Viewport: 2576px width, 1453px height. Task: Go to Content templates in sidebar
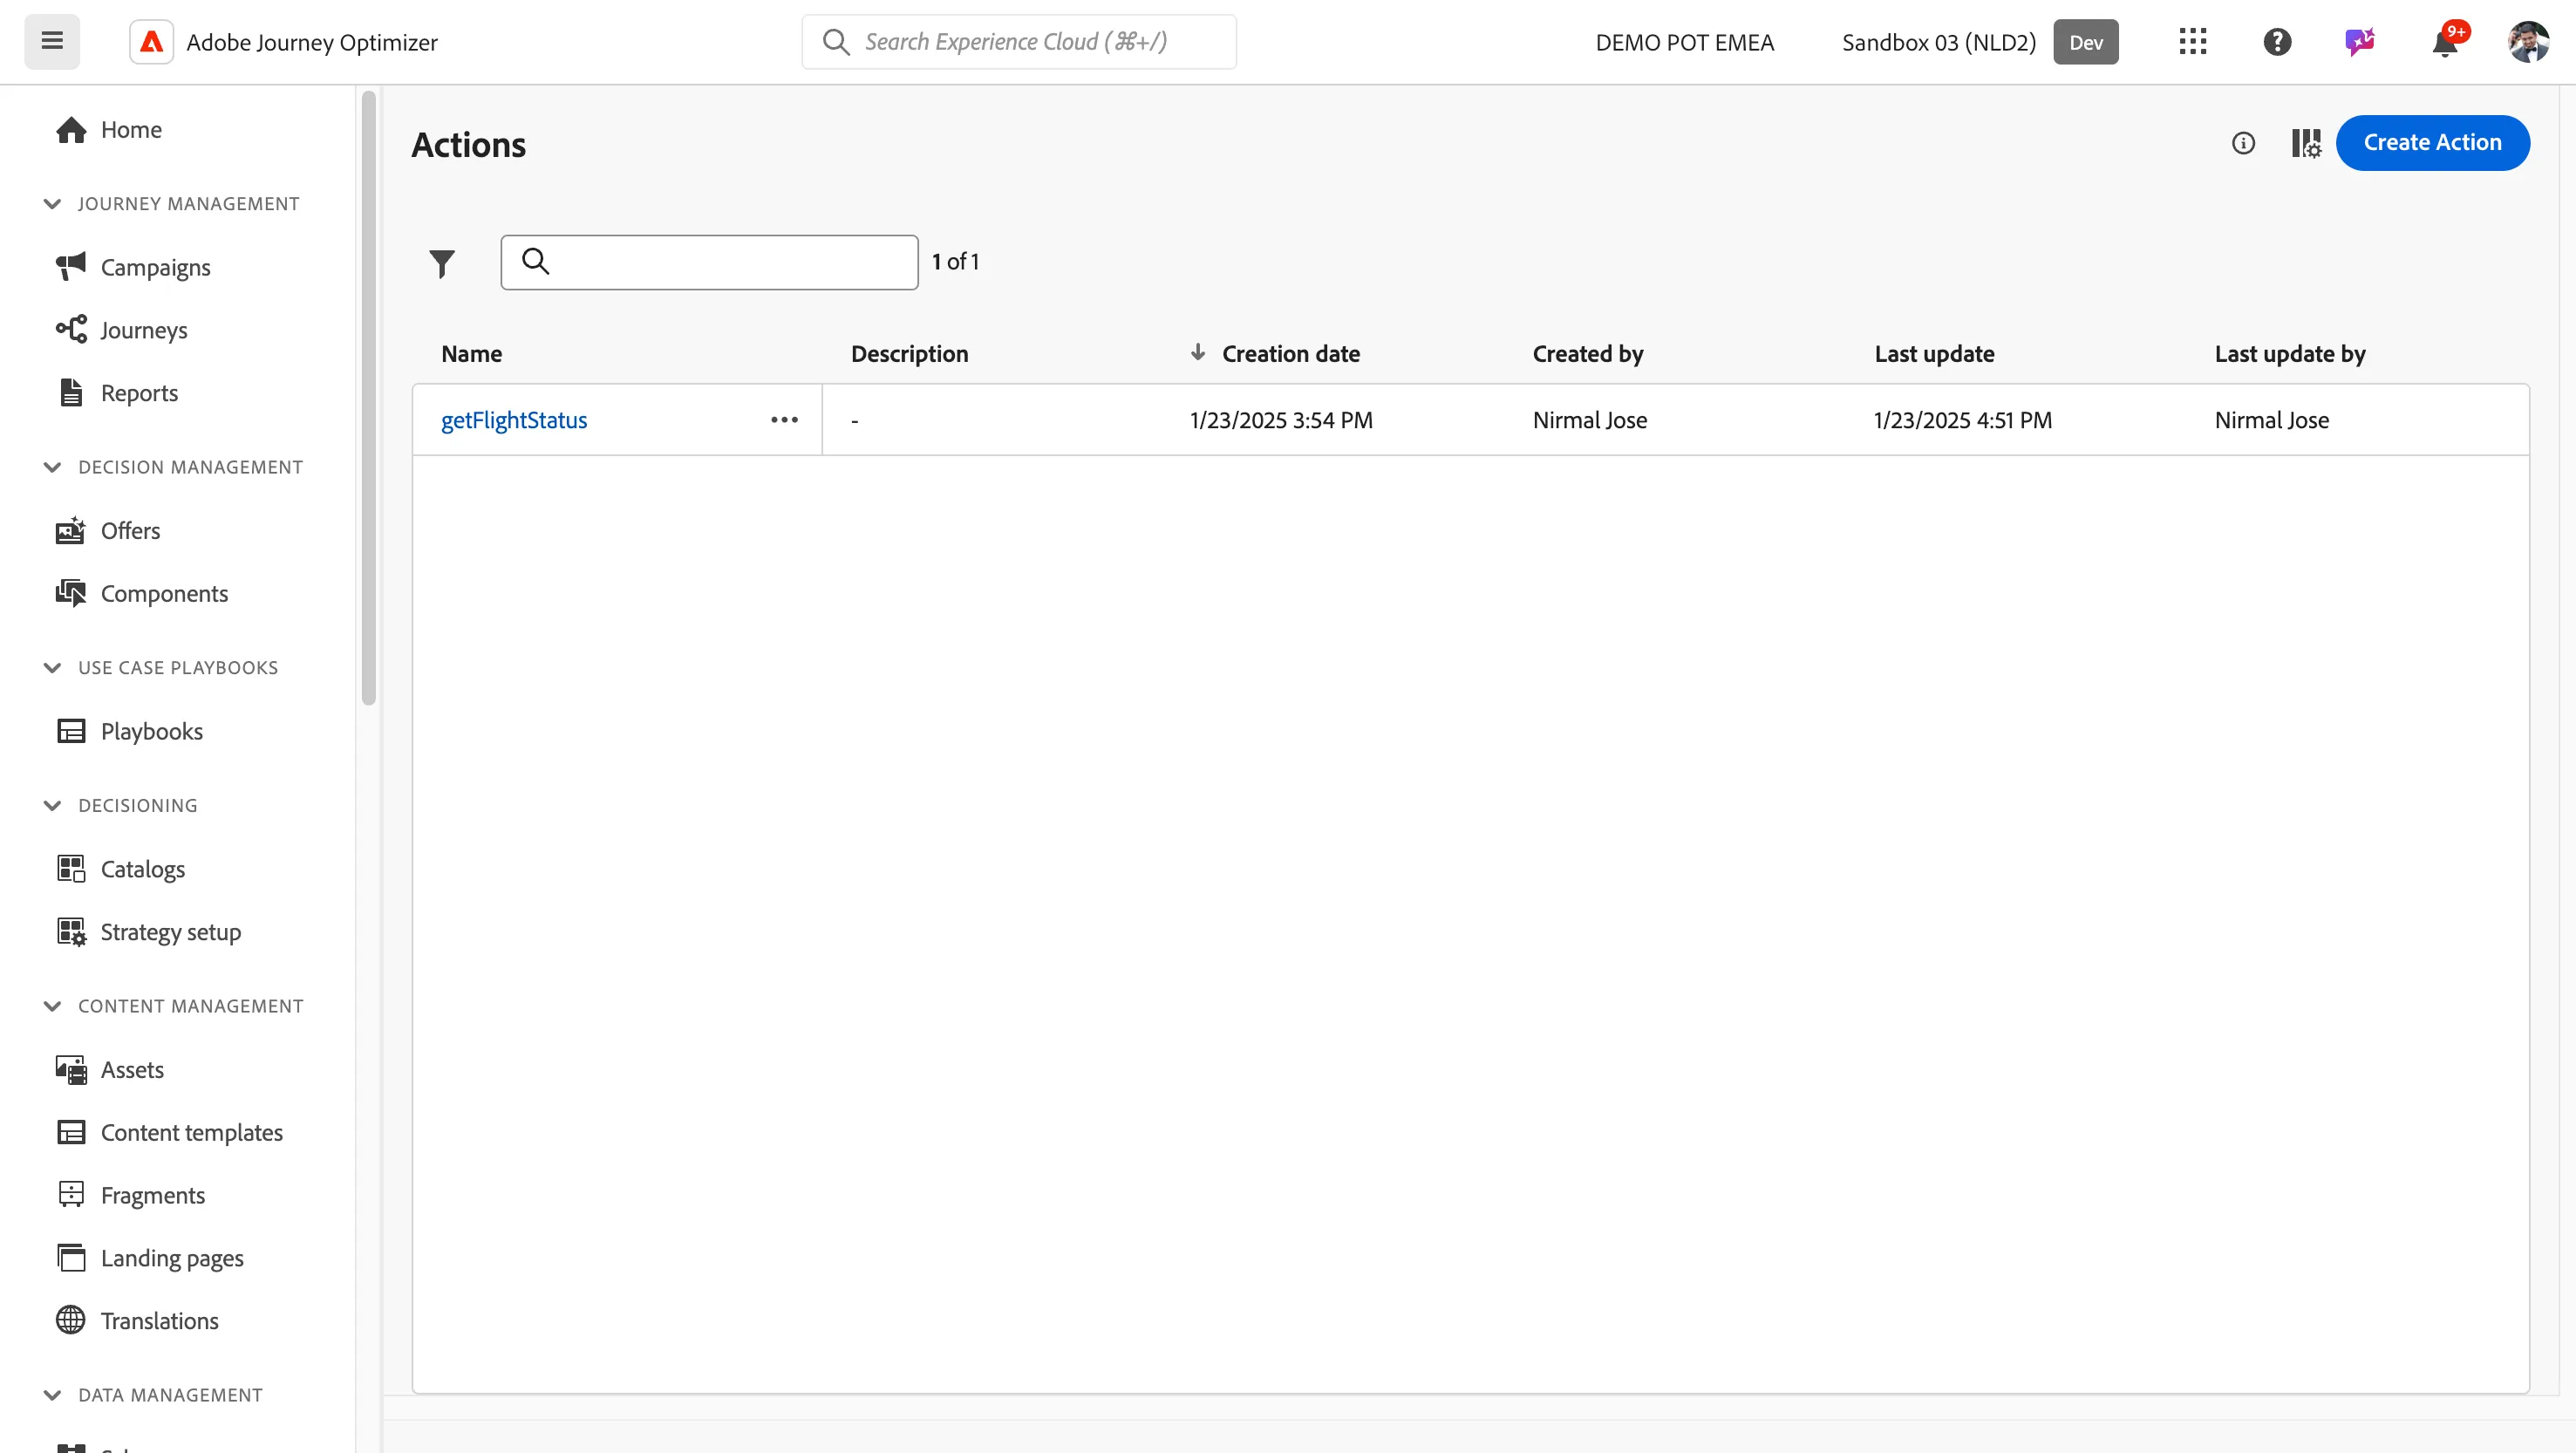[x=192, y=1133]
